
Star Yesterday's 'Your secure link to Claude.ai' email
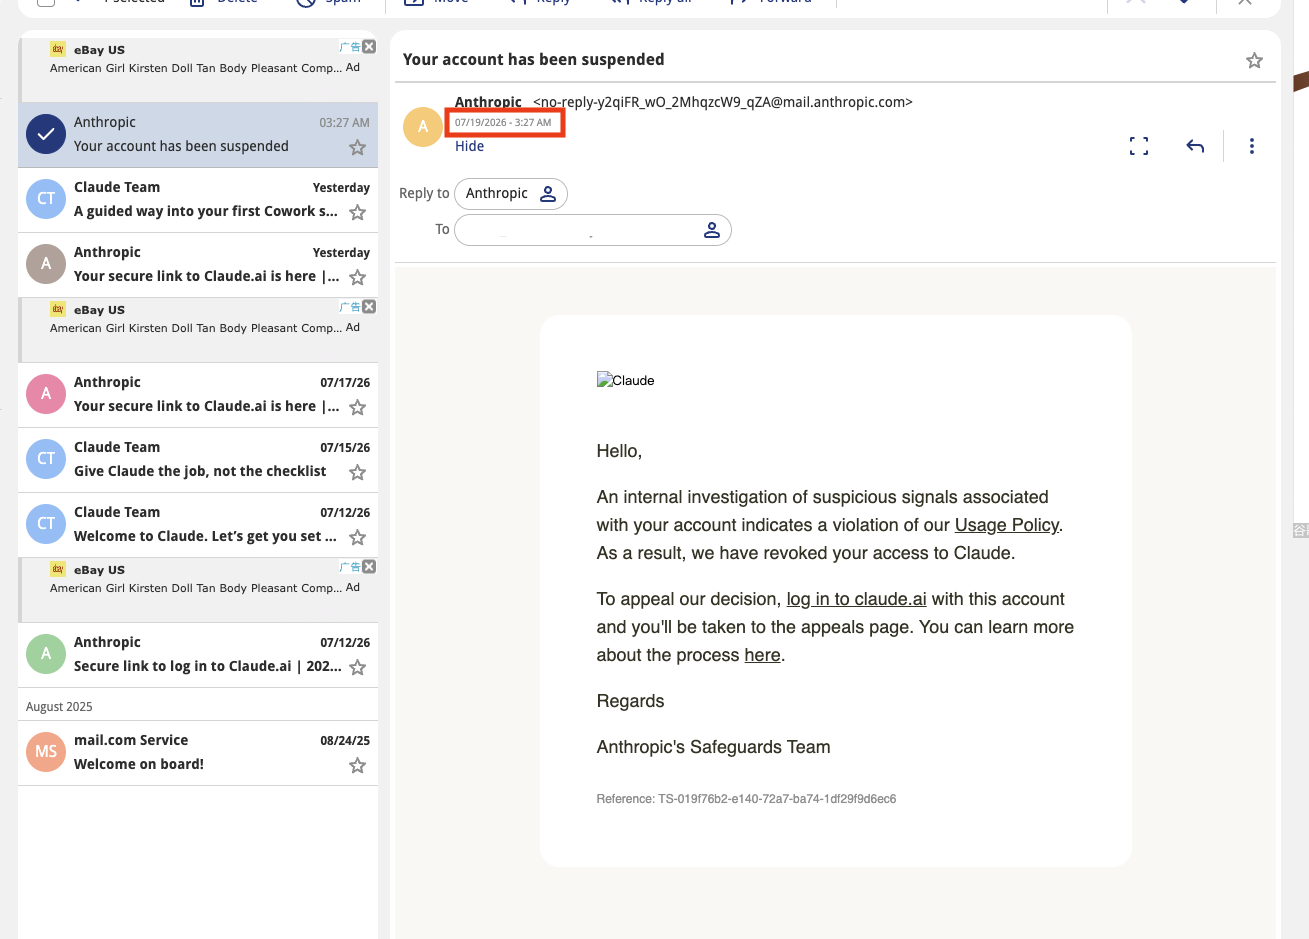click(357, 278)
